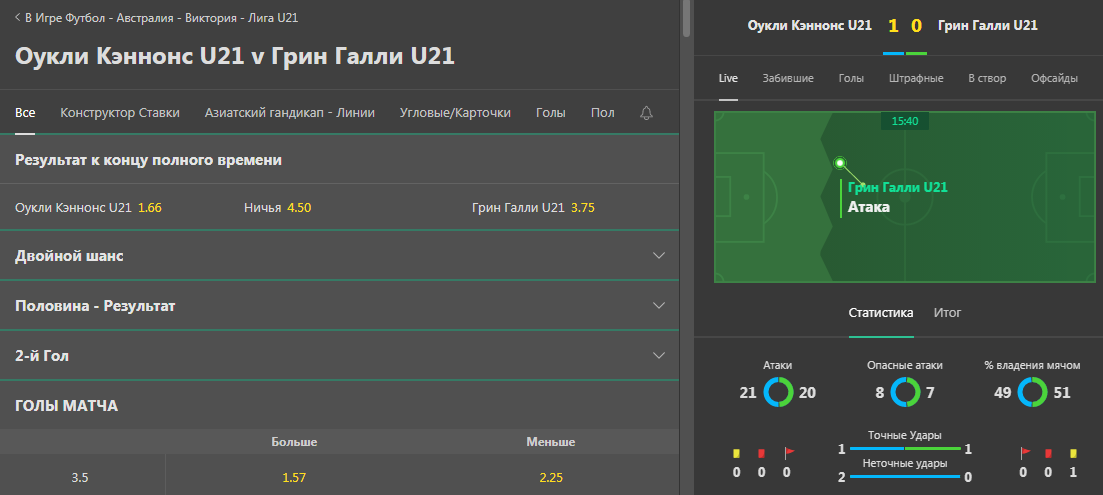Expand the 2-й Гол market
The height and width of the screenshot is (495, 1103).
(x=339, y=356)
